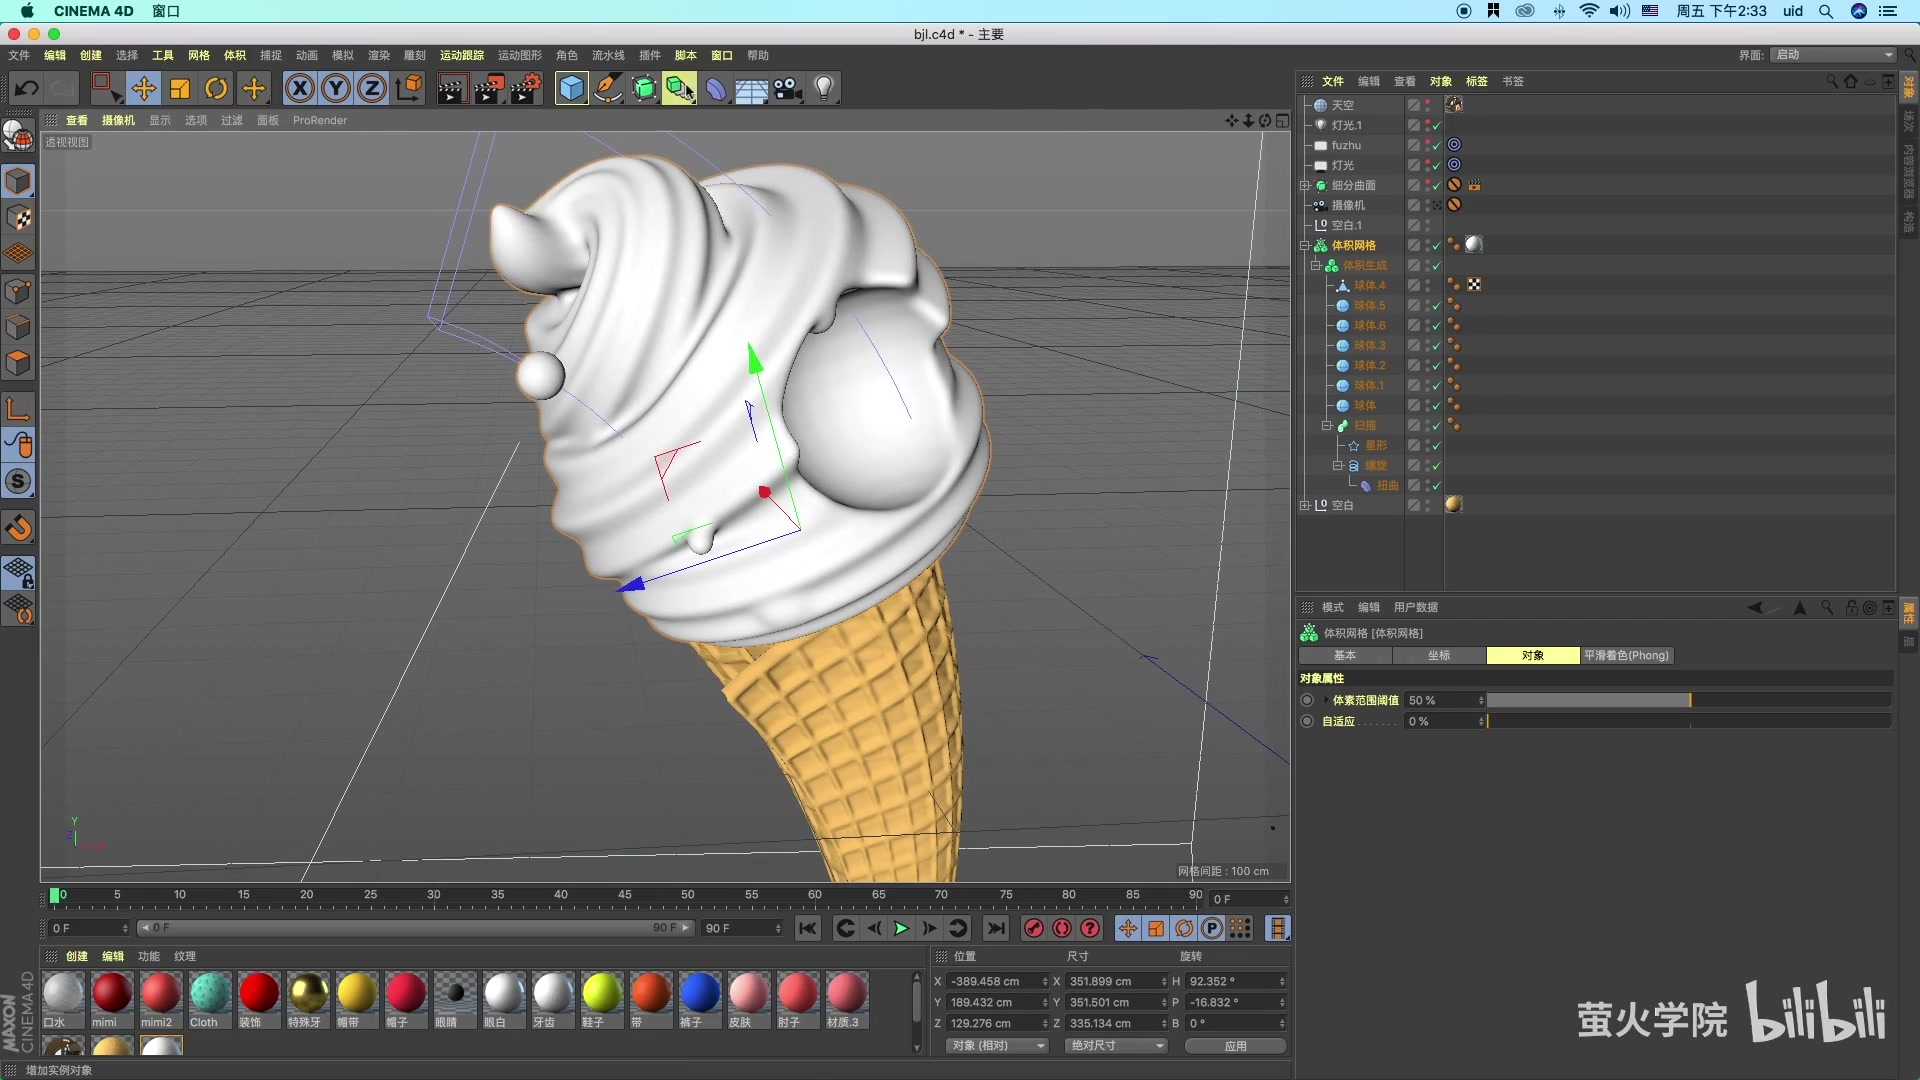Click the 自适应 animation radio dot
This screenshot has width=1920, height=1080.
coord(1307,721)
